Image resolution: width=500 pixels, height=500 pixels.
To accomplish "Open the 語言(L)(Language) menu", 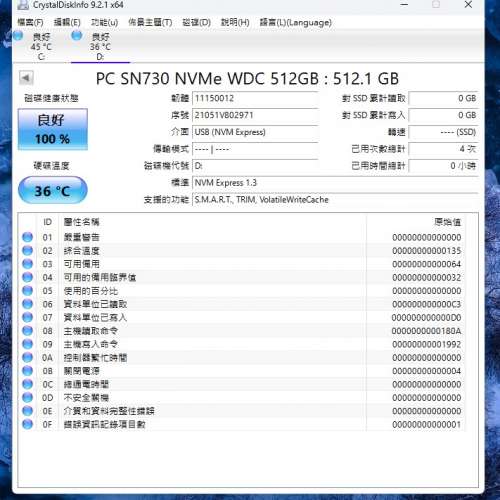I will click(x=295, y=23).
